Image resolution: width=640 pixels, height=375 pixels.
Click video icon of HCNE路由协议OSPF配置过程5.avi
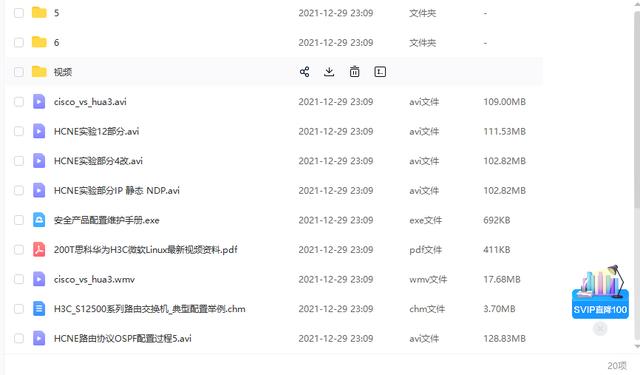click(39, 338)
